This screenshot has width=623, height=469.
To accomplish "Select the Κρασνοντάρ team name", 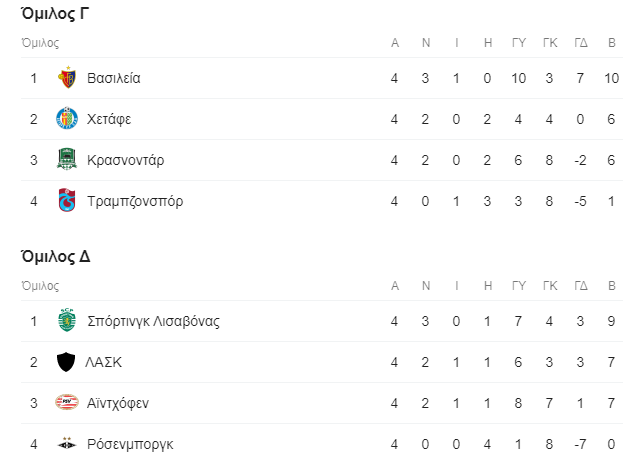I will tap(126, 160).
